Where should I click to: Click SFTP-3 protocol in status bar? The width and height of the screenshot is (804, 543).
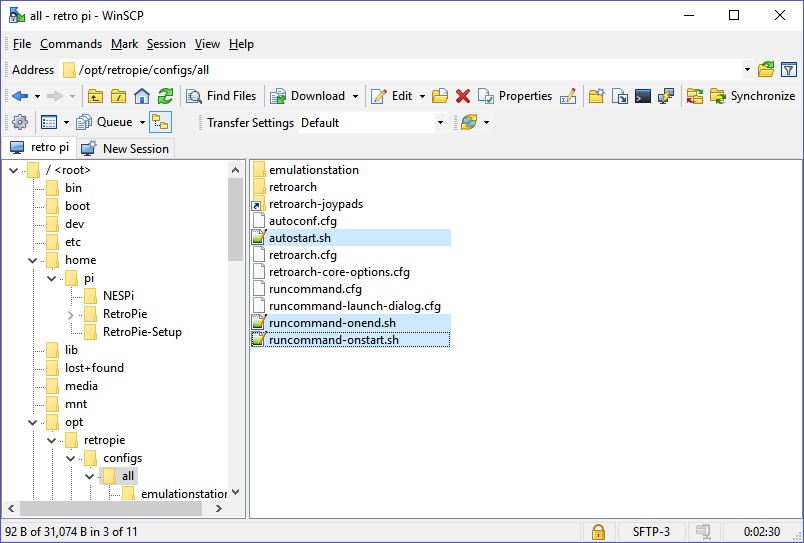(651, 532)
